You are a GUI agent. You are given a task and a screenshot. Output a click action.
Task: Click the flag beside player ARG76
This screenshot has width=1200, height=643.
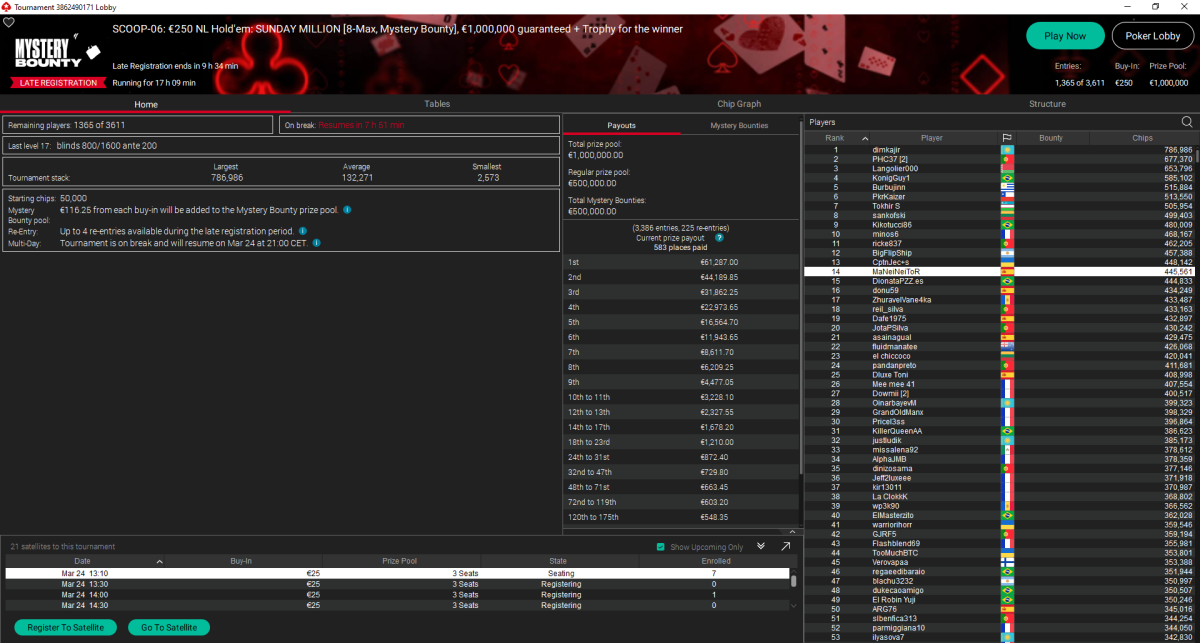[x=1007, y=609]
